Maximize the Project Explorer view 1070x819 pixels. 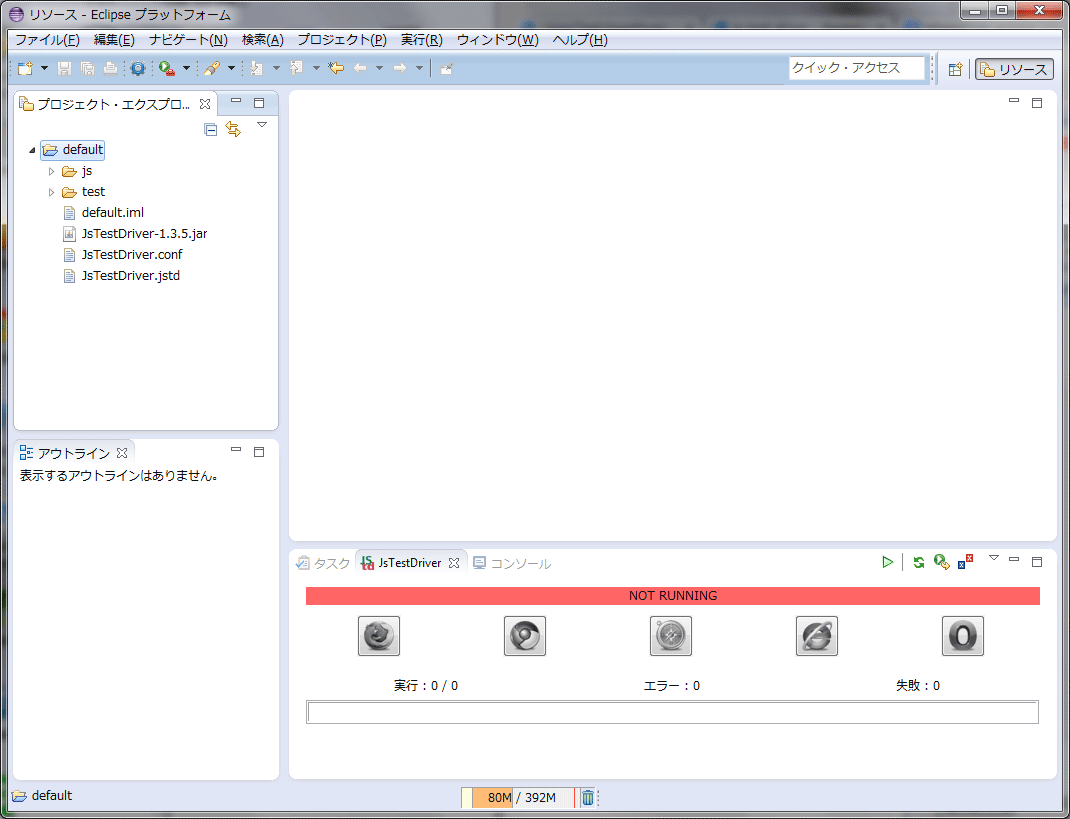pos(259,103)
